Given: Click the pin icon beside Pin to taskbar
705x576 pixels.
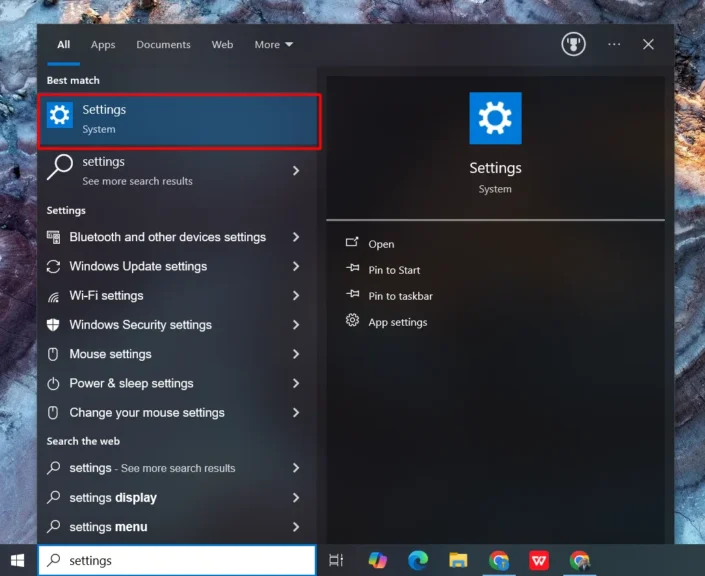Looking at the screenshot, I should coord(352,294).
